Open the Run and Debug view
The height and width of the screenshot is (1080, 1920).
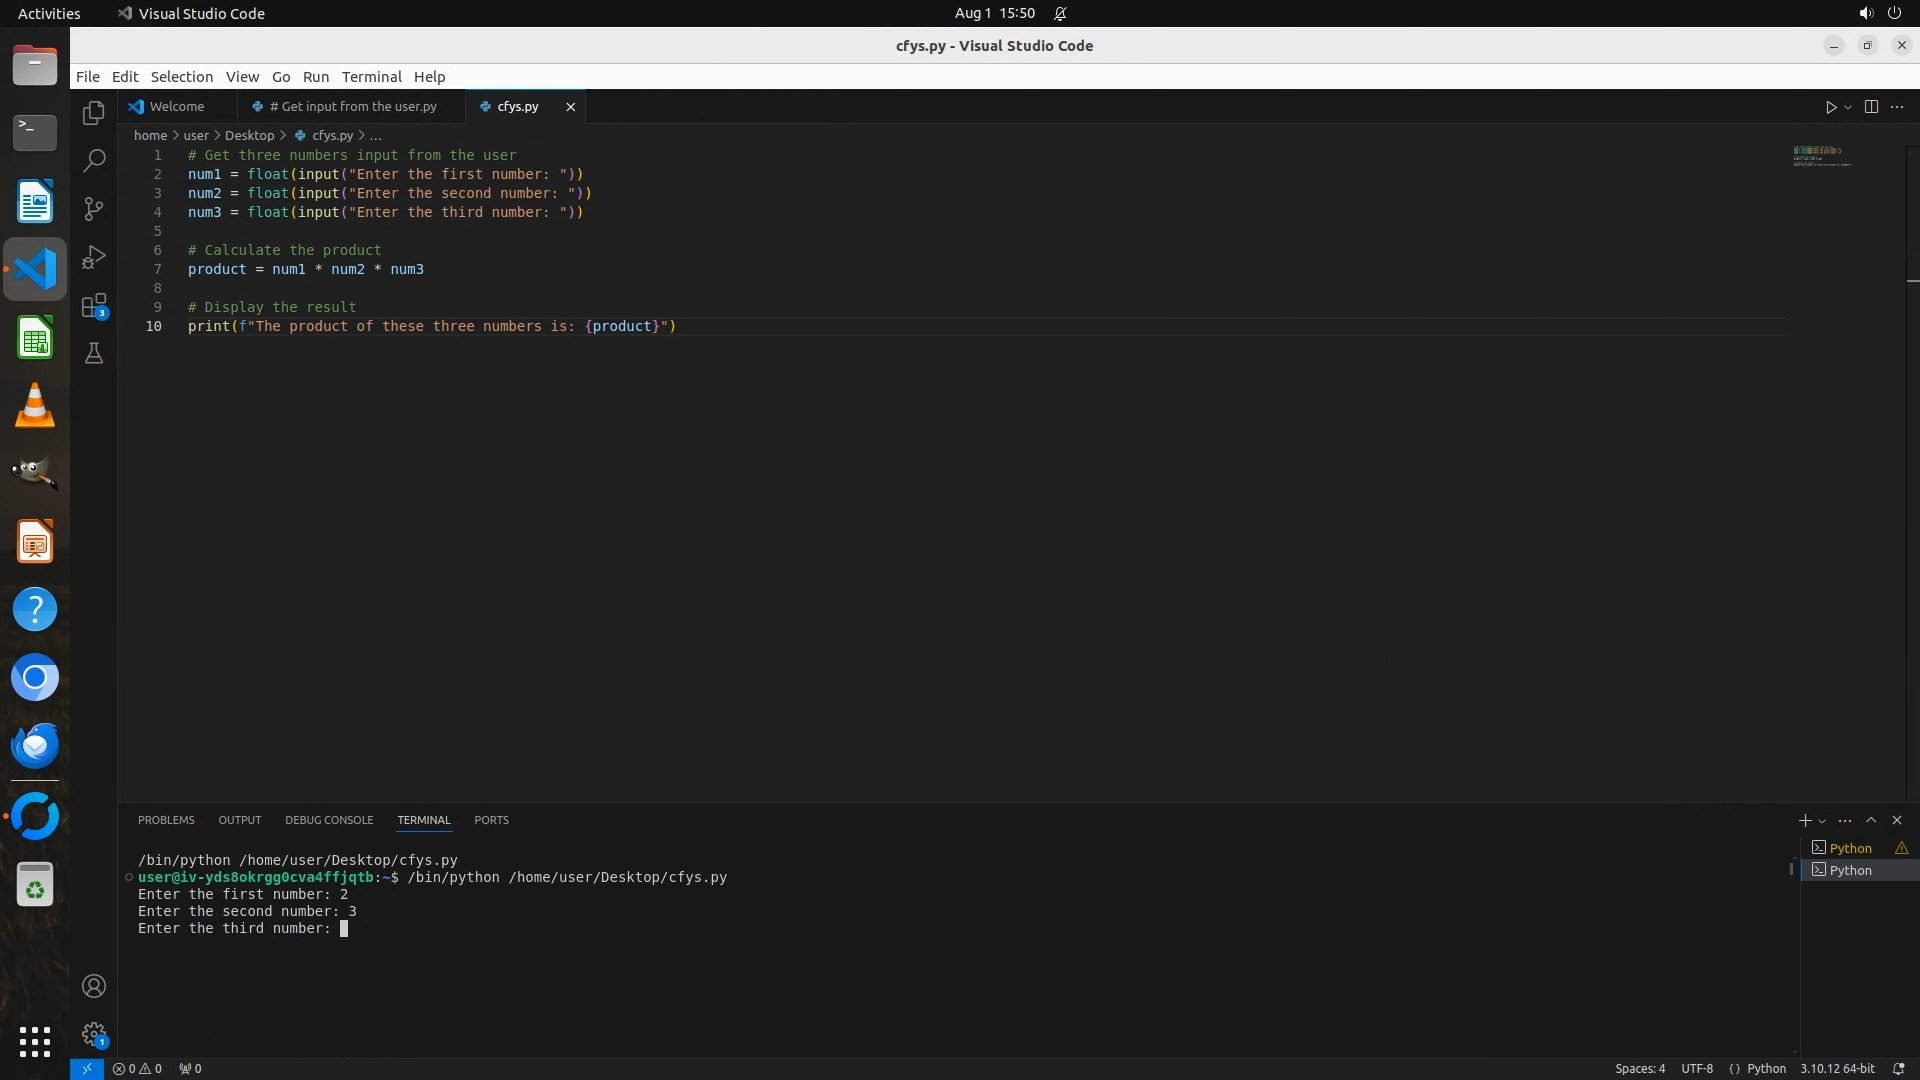click(x=94, y=257)
